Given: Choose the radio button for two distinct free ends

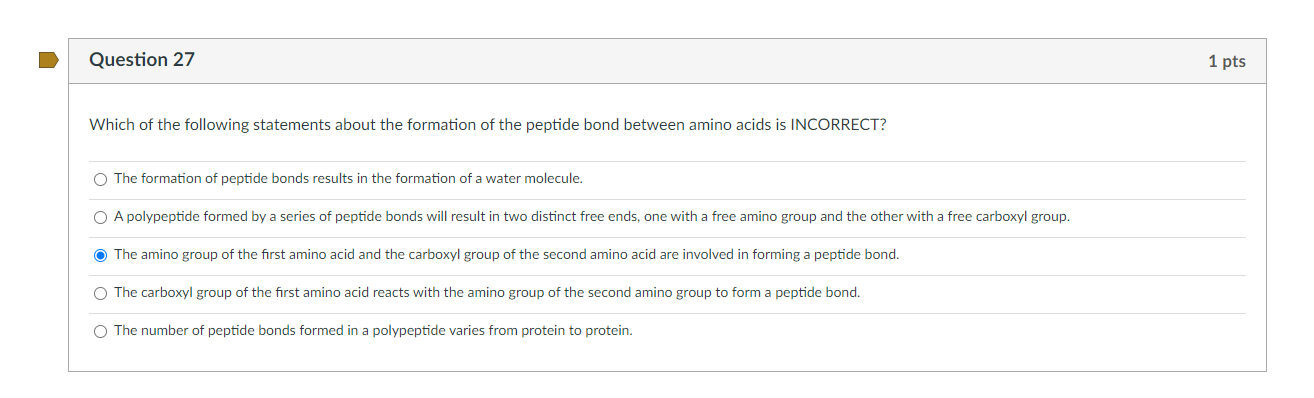Looking at the screenshot, I should [100, 217].
